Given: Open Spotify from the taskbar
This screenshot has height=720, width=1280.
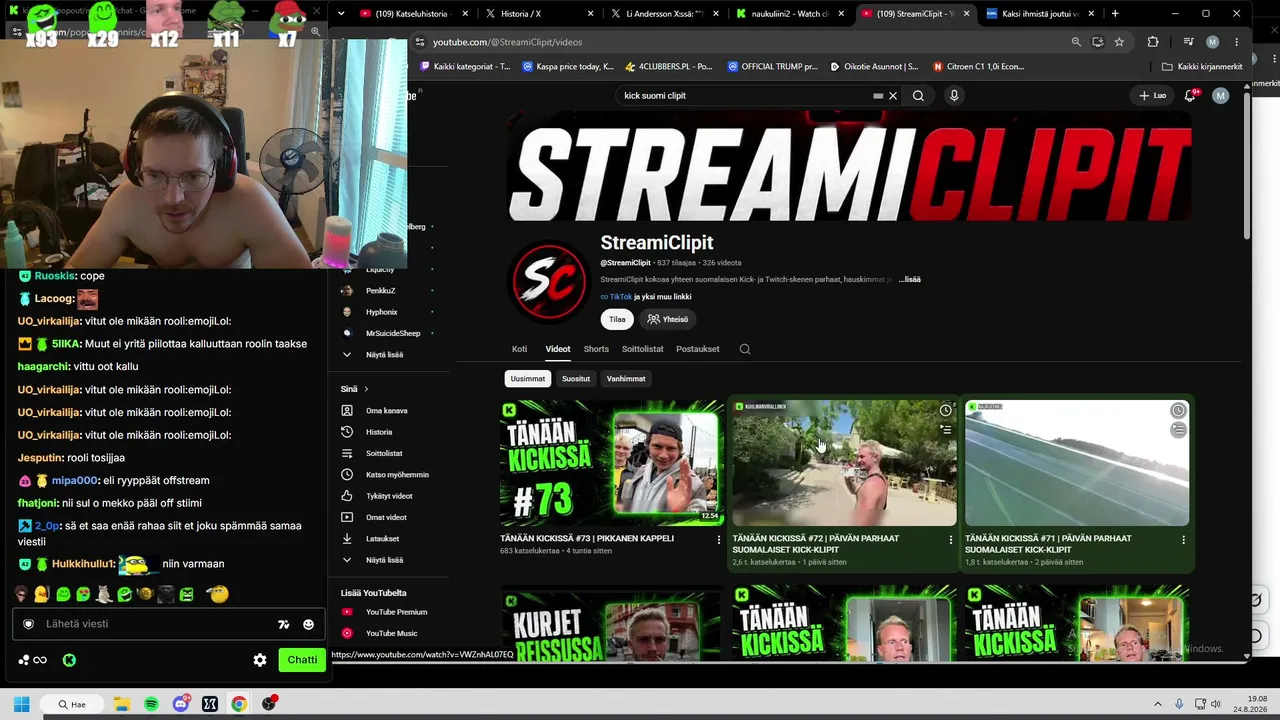Looking at the screenshot, I should (151, 704).
